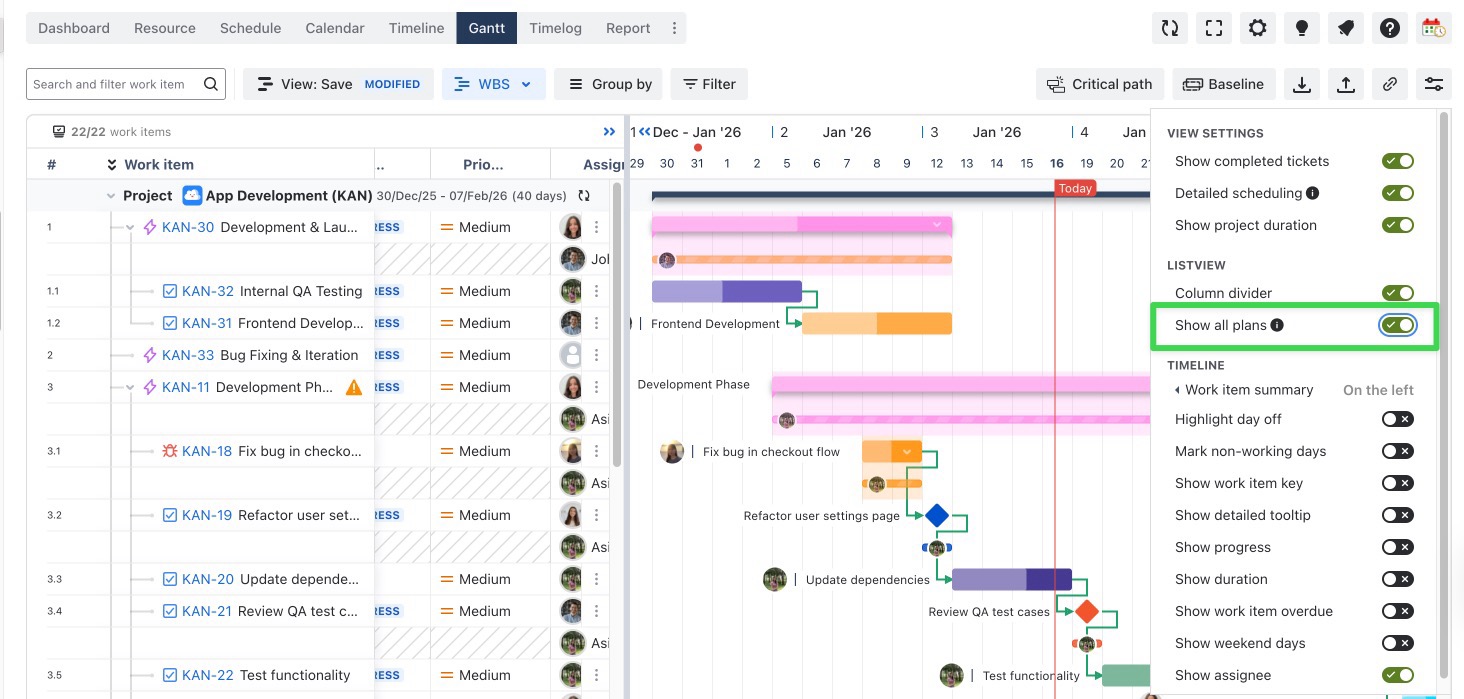Open the WBS dropdown
Image resolution: width=1464 pixels, height=699 pixels.
pyautogui.click(x=493, y=84)
